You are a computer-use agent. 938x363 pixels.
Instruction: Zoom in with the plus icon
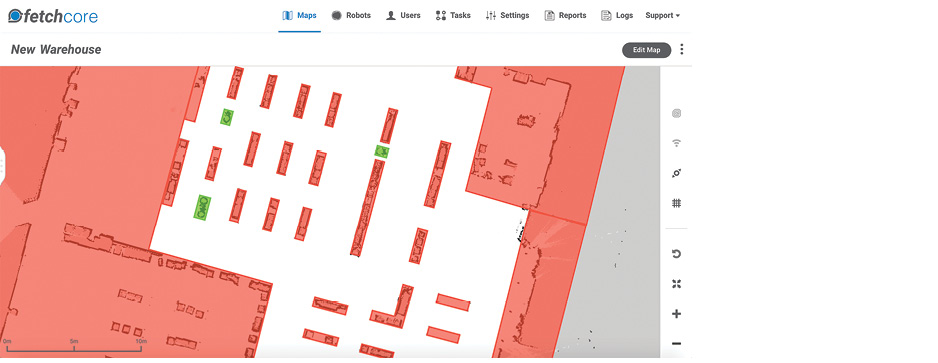(x=677, y=314)
